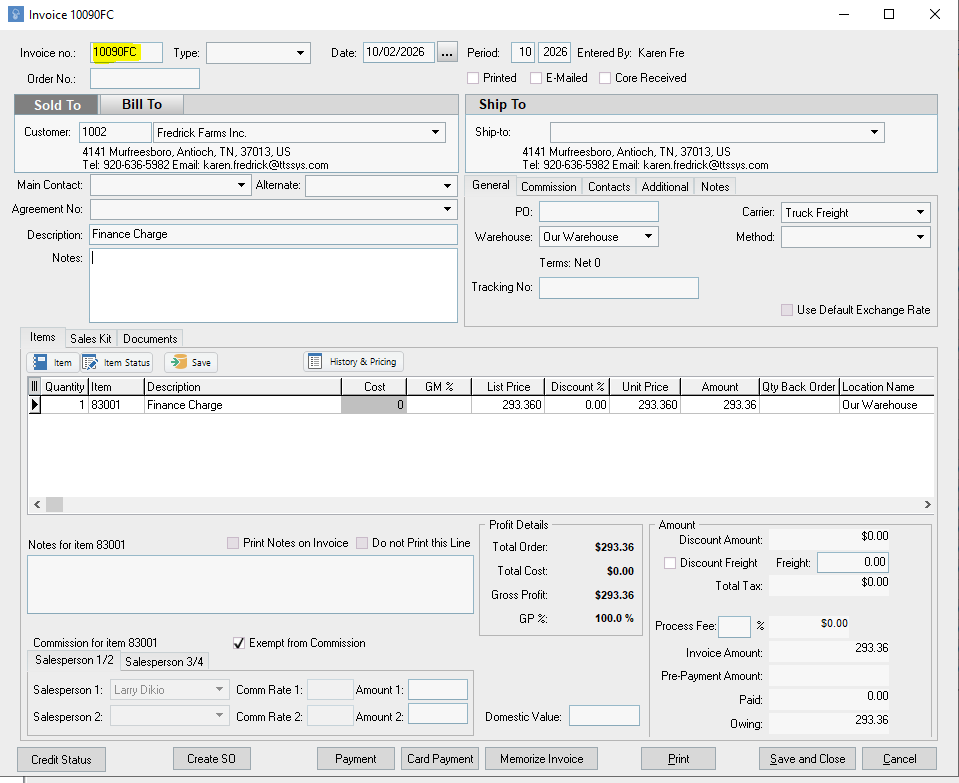Open the Sales Kit tab
The height and width of the screenshot is (783, 959).
coord(91,338)
